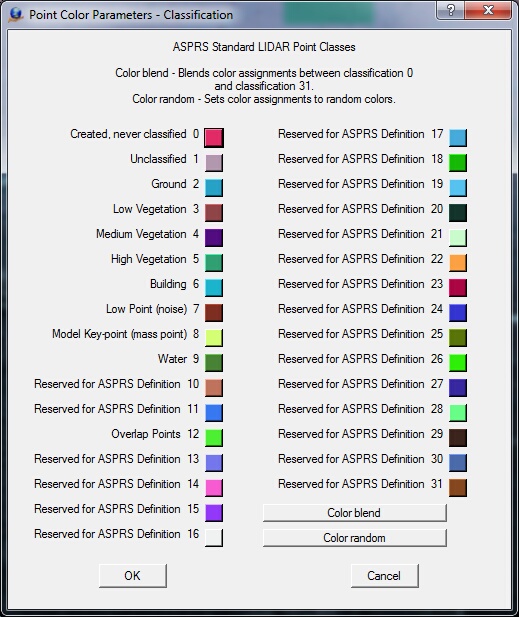Select Medium Vegetation class 4 color swatch
Screen dimensions: 519x617
[214, 238]
